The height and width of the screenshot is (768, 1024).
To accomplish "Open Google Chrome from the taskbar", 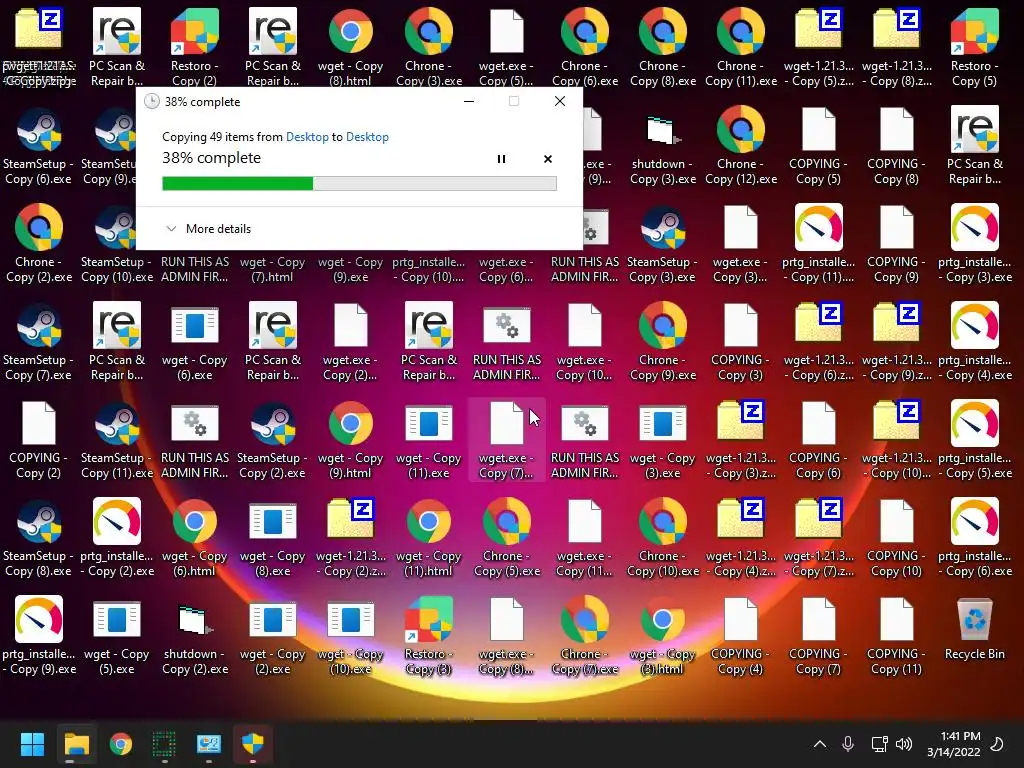I will tap(120, 744).
